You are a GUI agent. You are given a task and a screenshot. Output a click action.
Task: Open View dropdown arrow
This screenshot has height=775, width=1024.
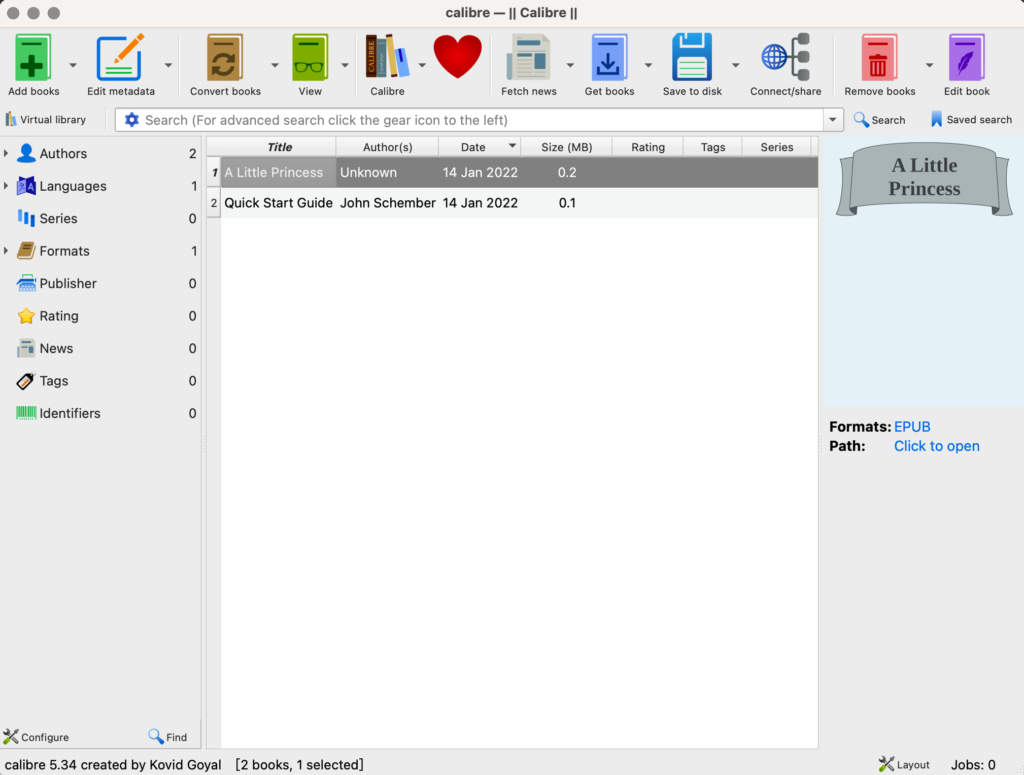(345, 65)
